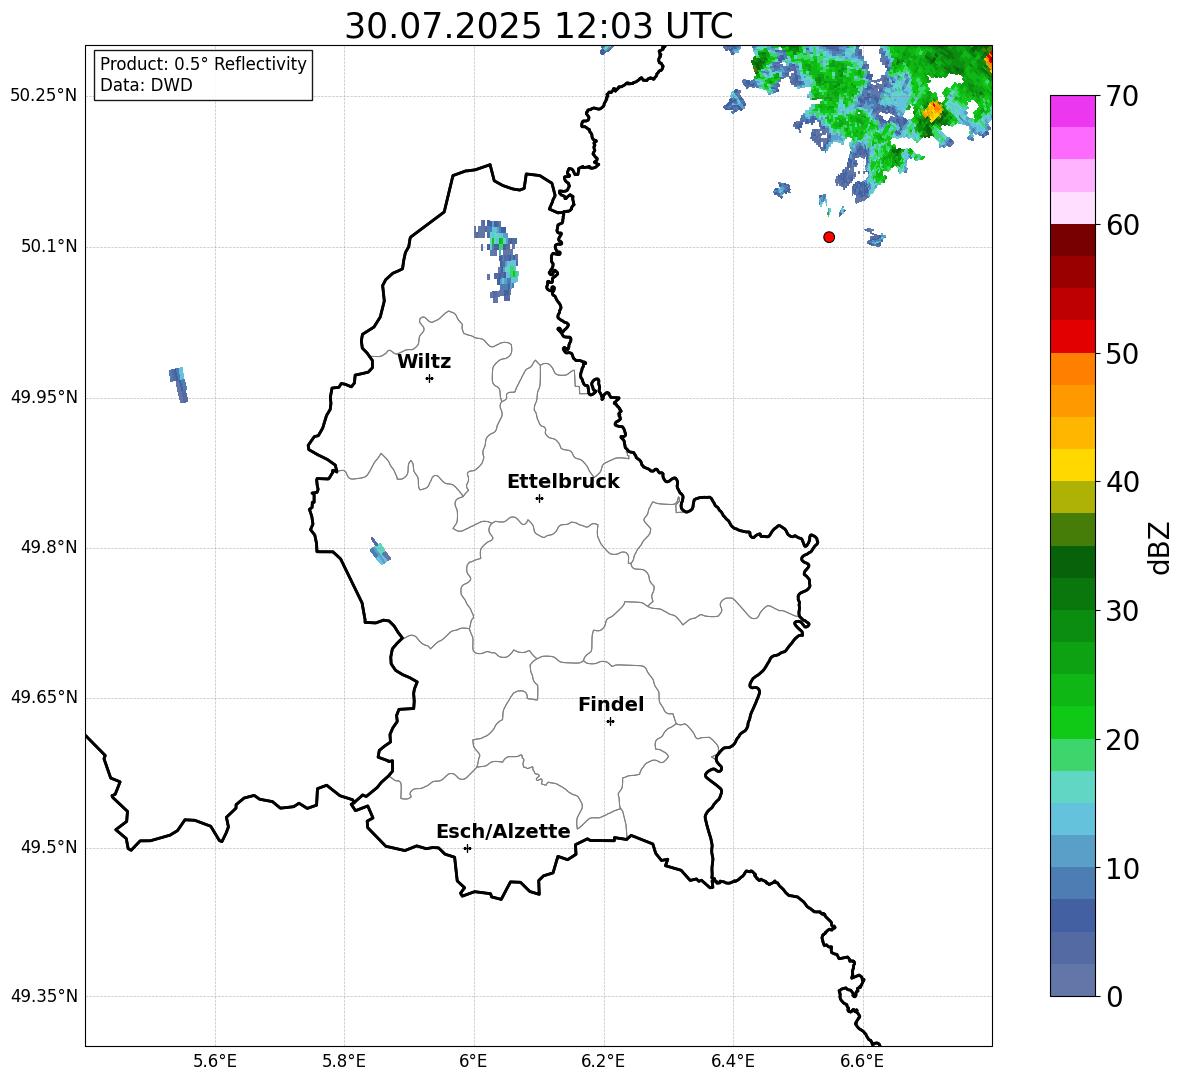Click the 6.6°E longitude label
1184x1081 pixels.
[x=862, y=1062]
